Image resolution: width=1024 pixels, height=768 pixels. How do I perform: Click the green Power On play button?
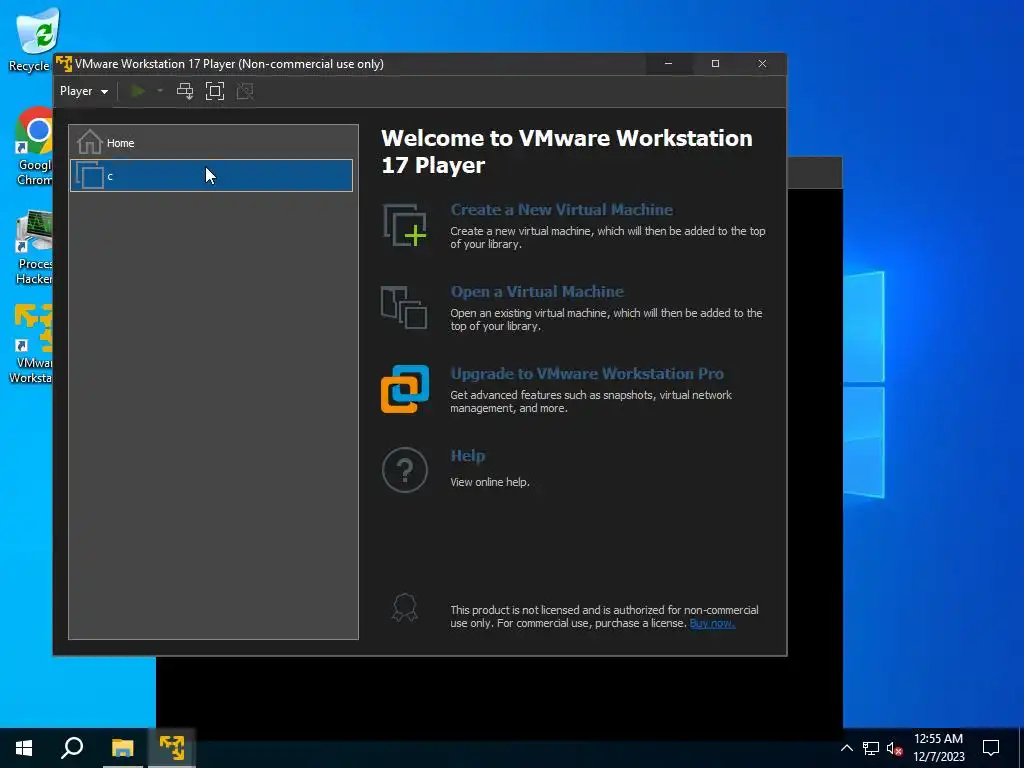coord(138,91)
